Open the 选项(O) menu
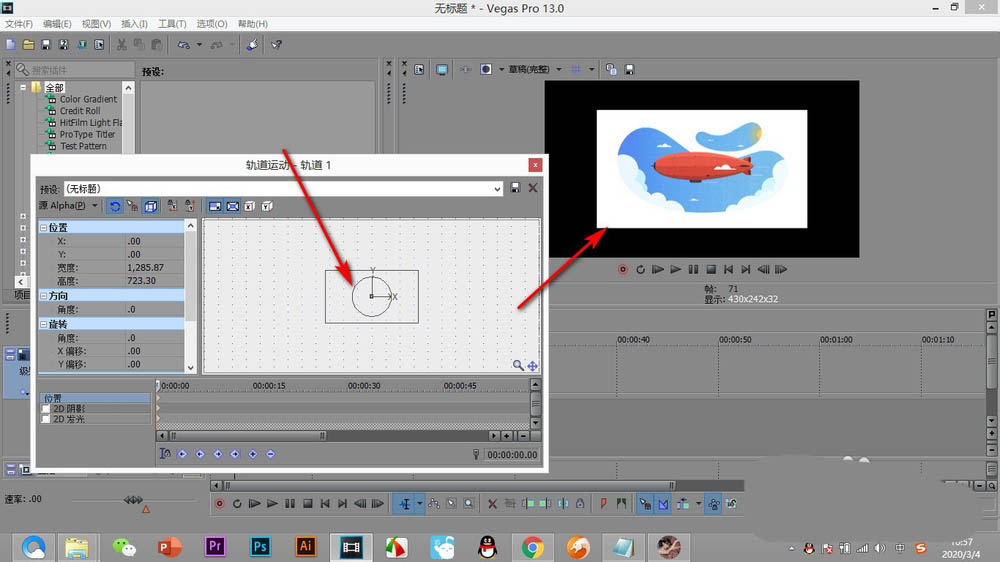 point(212,24)
